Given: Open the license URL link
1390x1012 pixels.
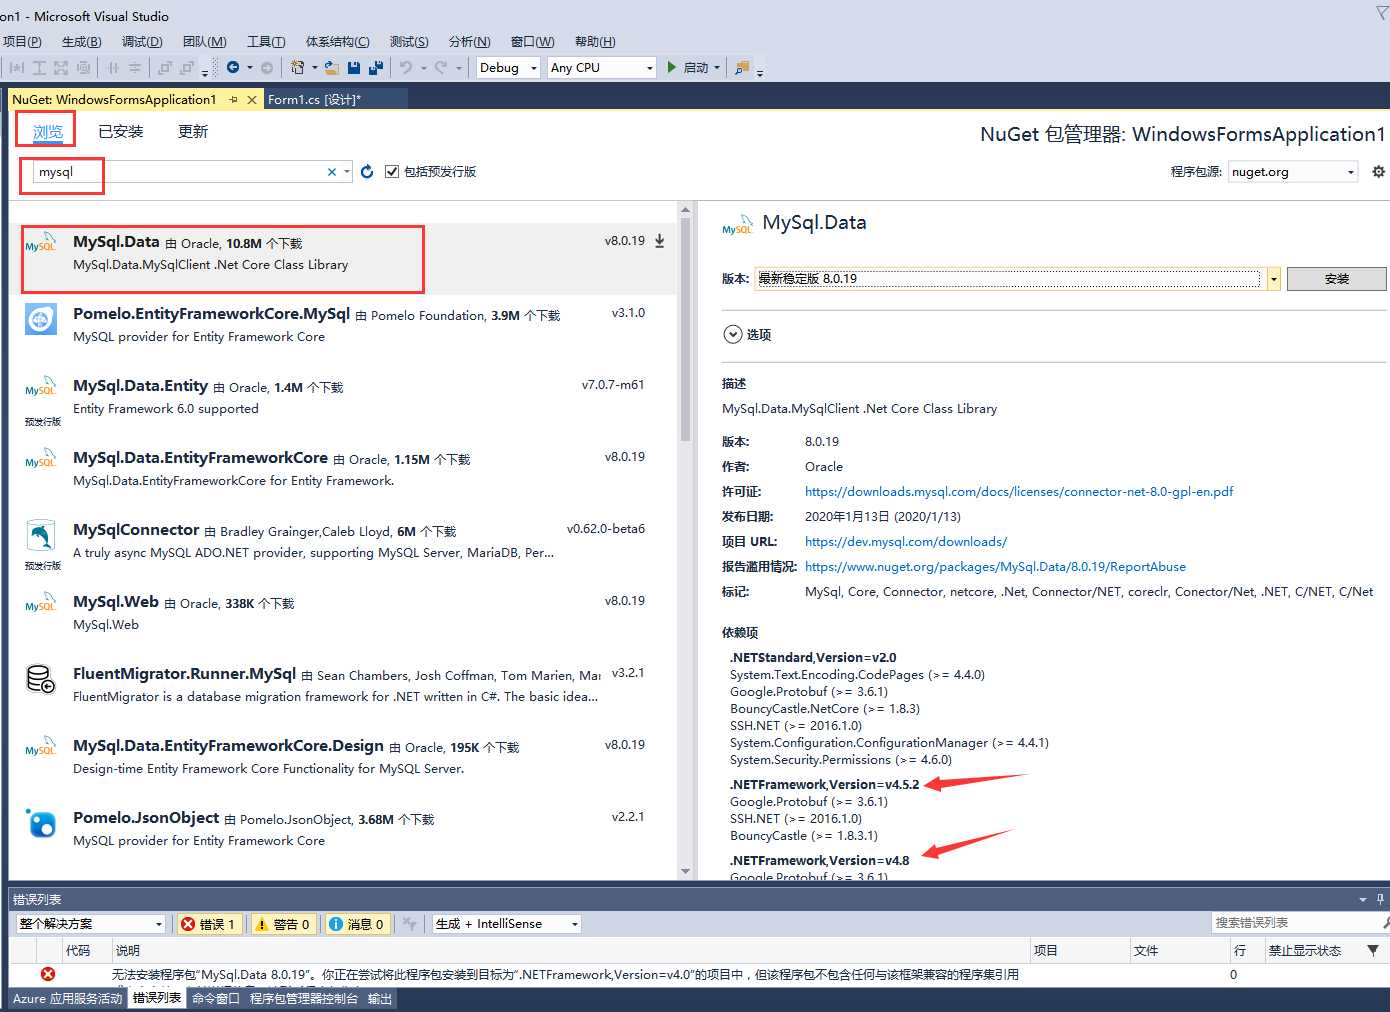Looking at the screenshot, I should tap(1019, 492).
